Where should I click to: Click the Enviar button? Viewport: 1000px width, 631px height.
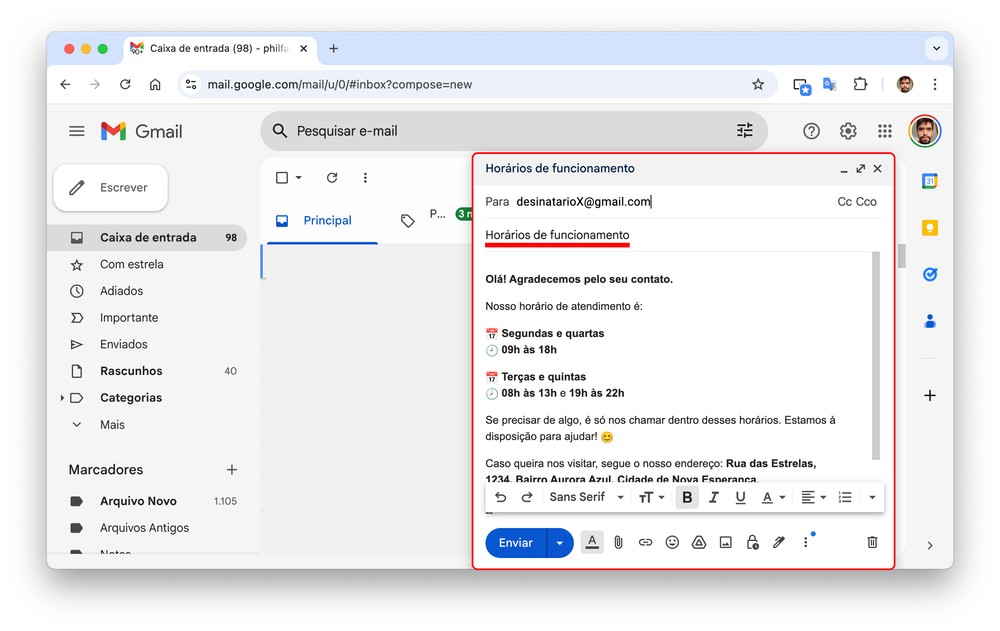(516, 543)
